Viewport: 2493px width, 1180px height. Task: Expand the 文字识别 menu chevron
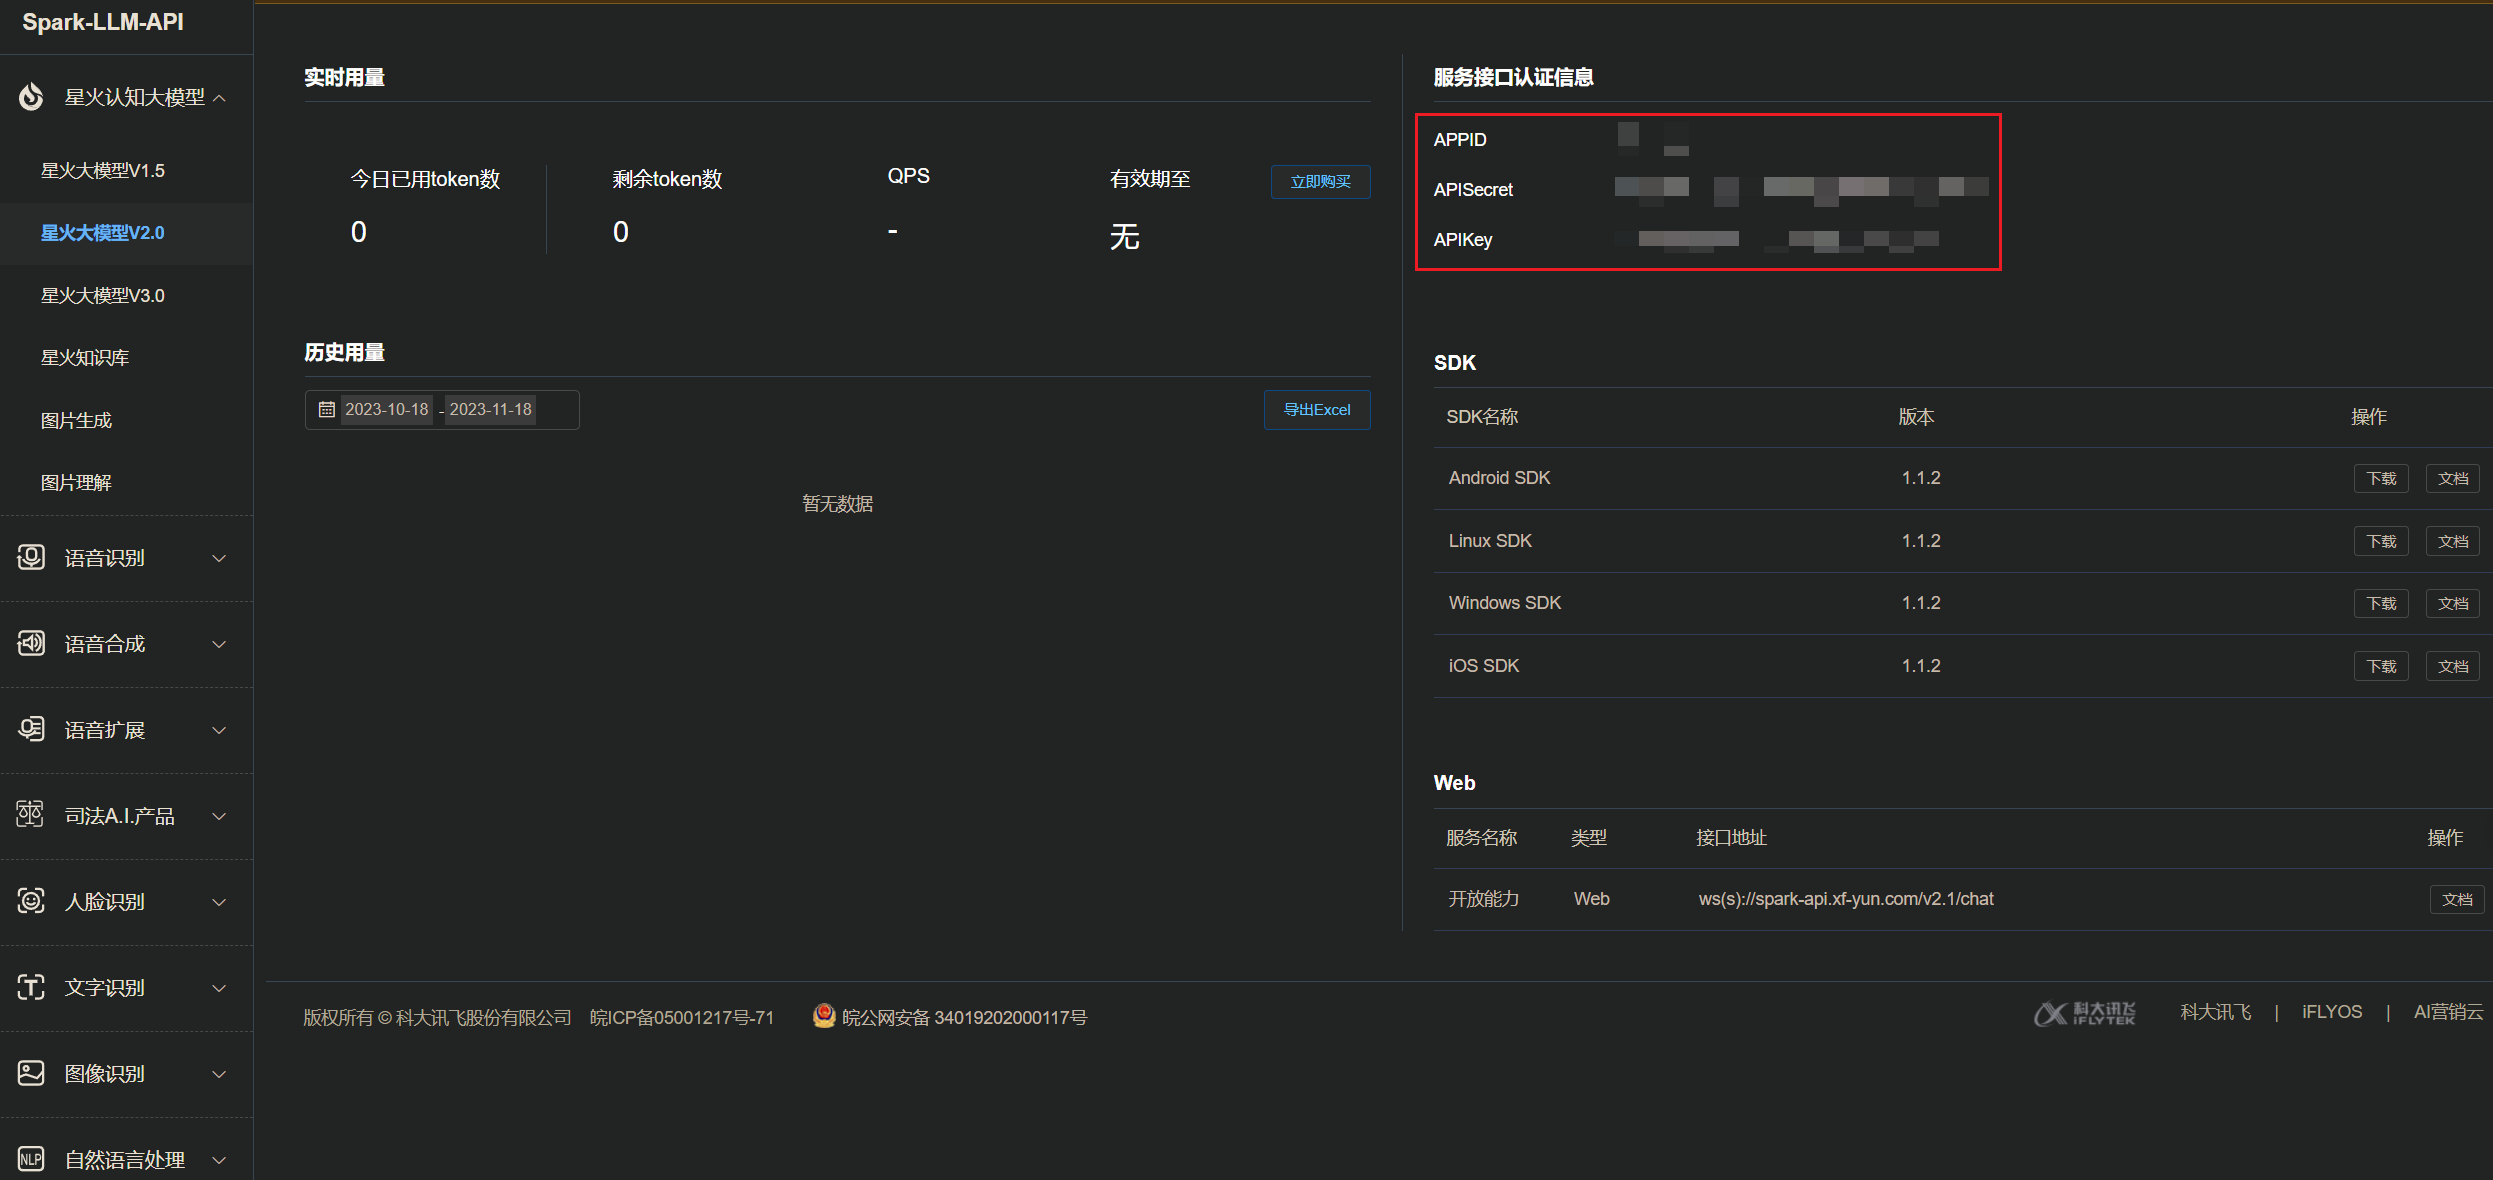(x=220, y=988)
